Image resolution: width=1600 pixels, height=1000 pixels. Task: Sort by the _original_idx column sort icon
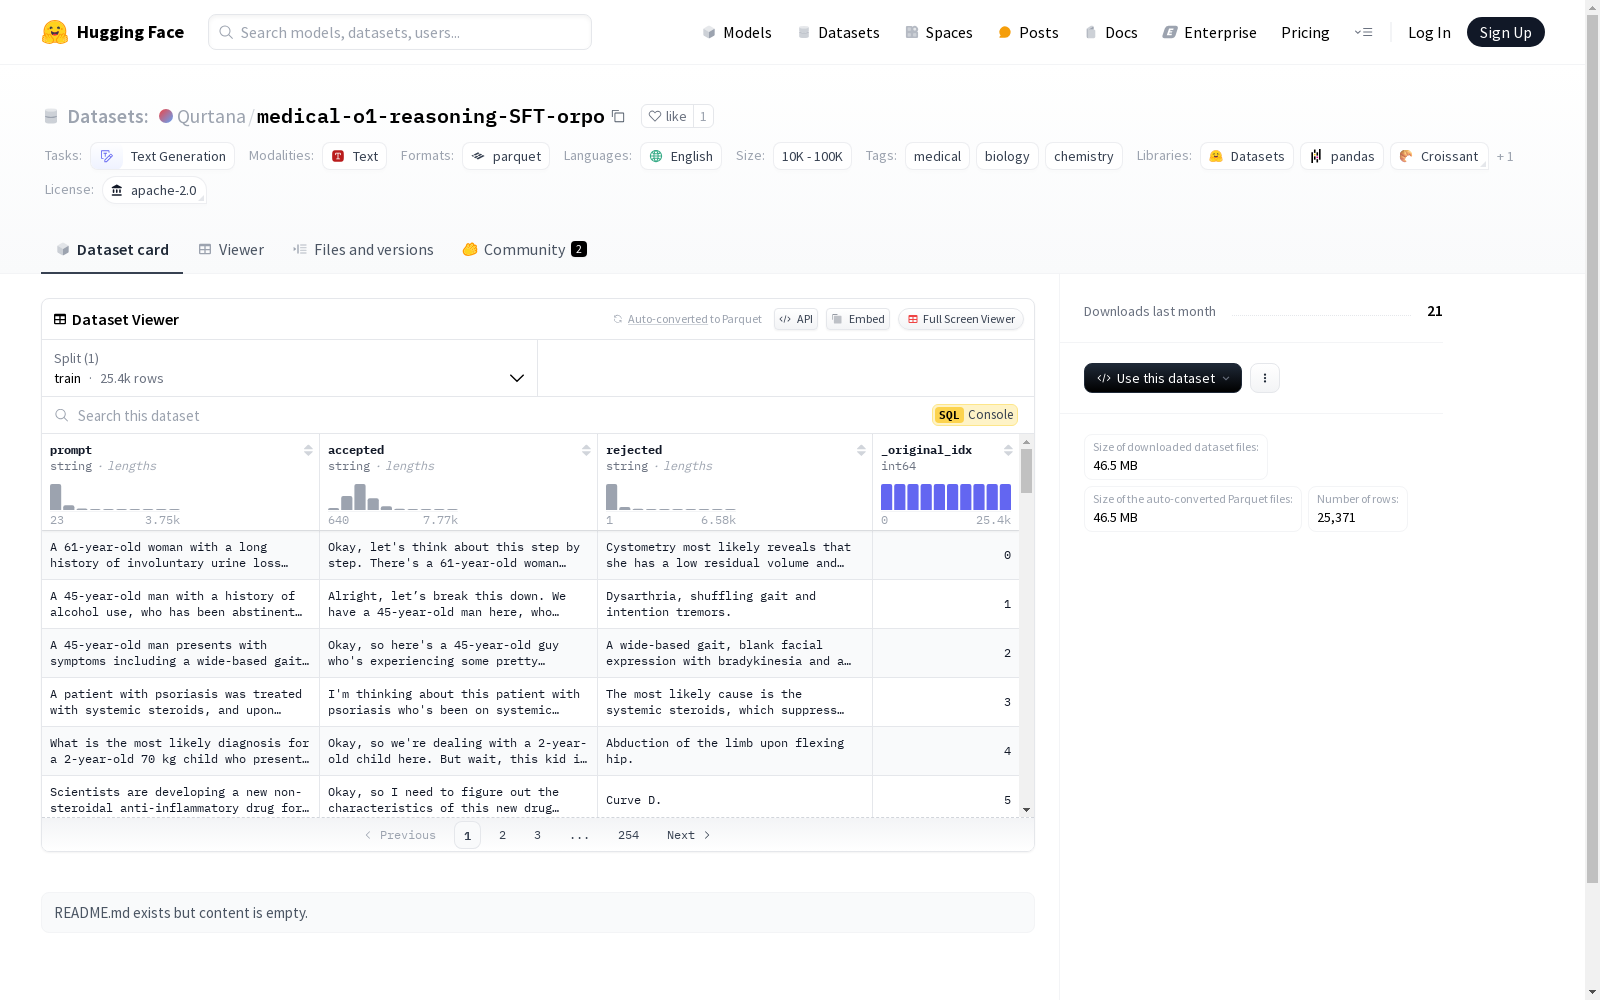[x=1008, y=450]
